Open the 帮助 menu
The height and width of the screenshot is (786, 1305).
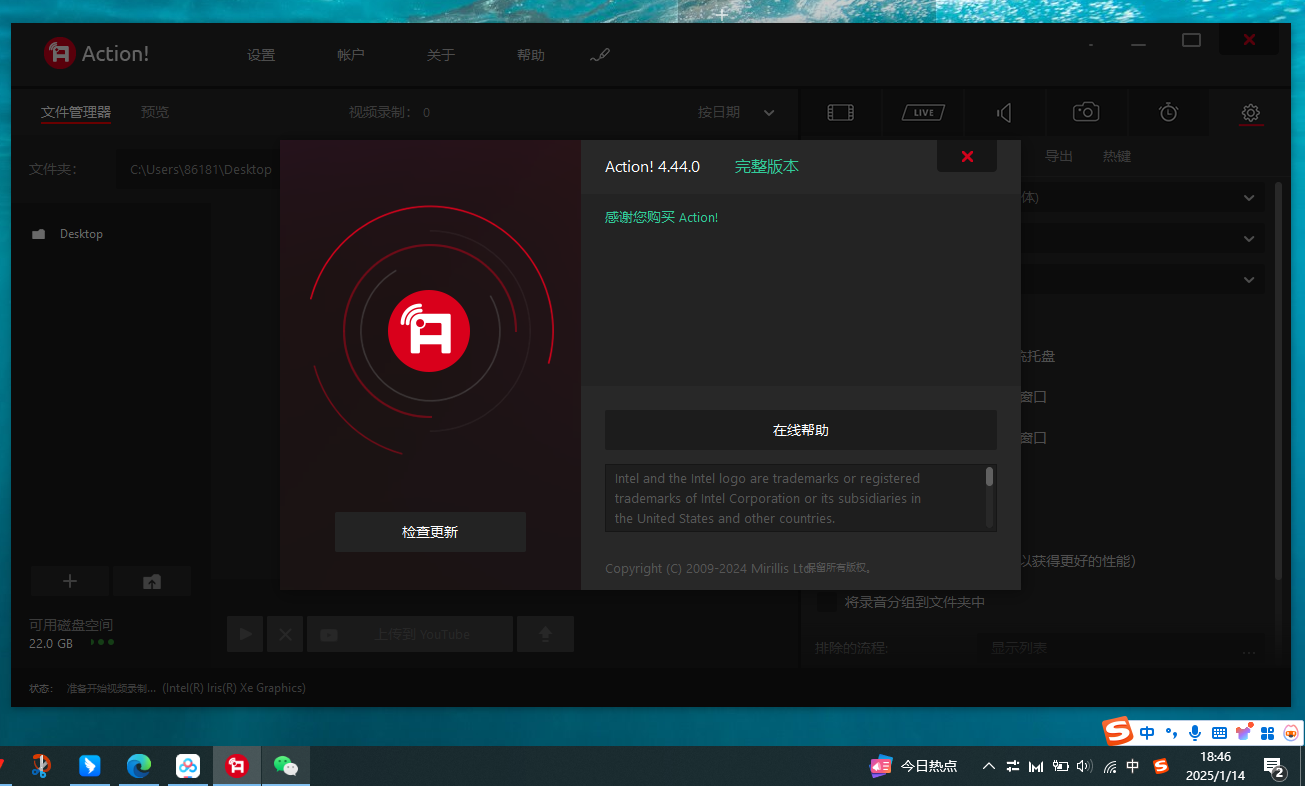[531, 55]
